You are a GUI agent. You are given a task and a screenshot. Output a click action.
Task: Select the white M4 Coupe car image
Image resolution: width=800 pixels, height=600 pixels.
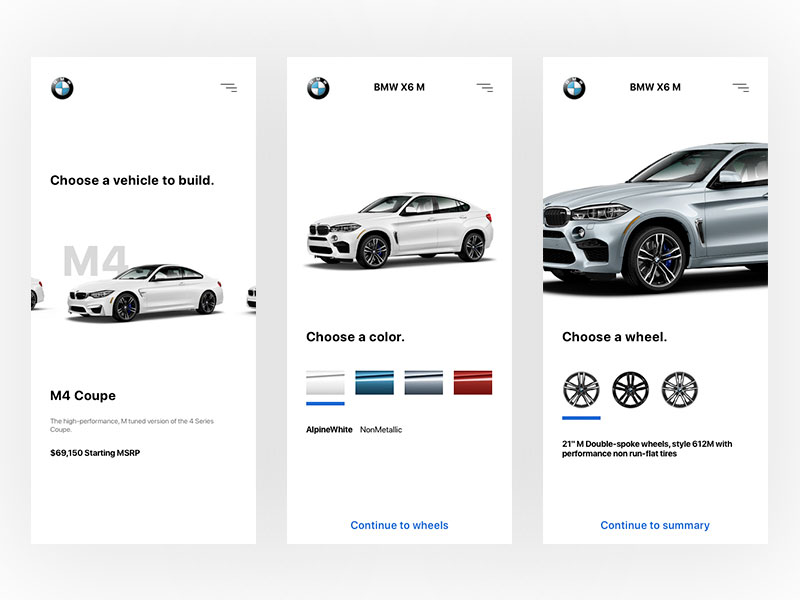tap(145, 293)
